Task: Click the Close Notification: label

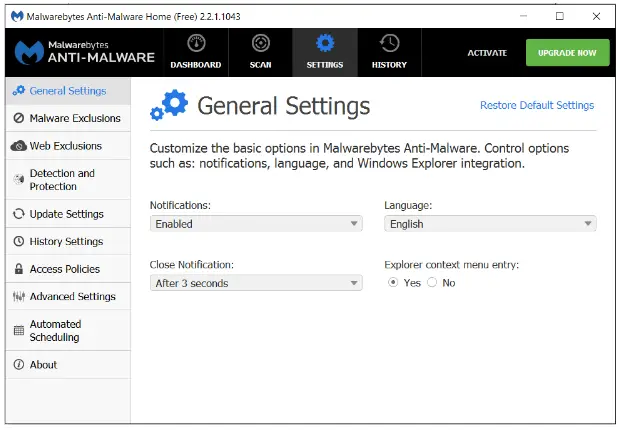Action: tap(191, 265)
